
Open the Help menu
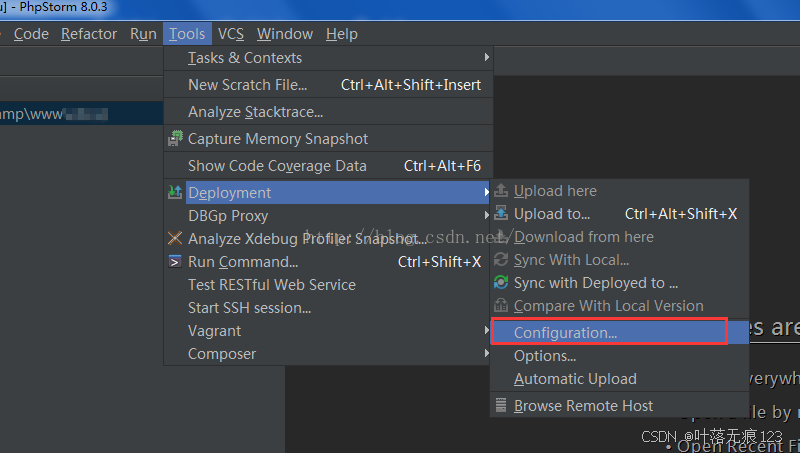[342, 34]
